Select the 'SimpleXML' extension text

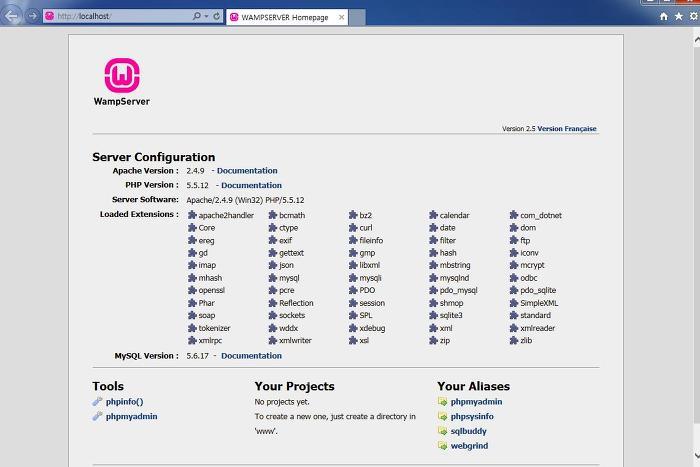coord(539,303)
